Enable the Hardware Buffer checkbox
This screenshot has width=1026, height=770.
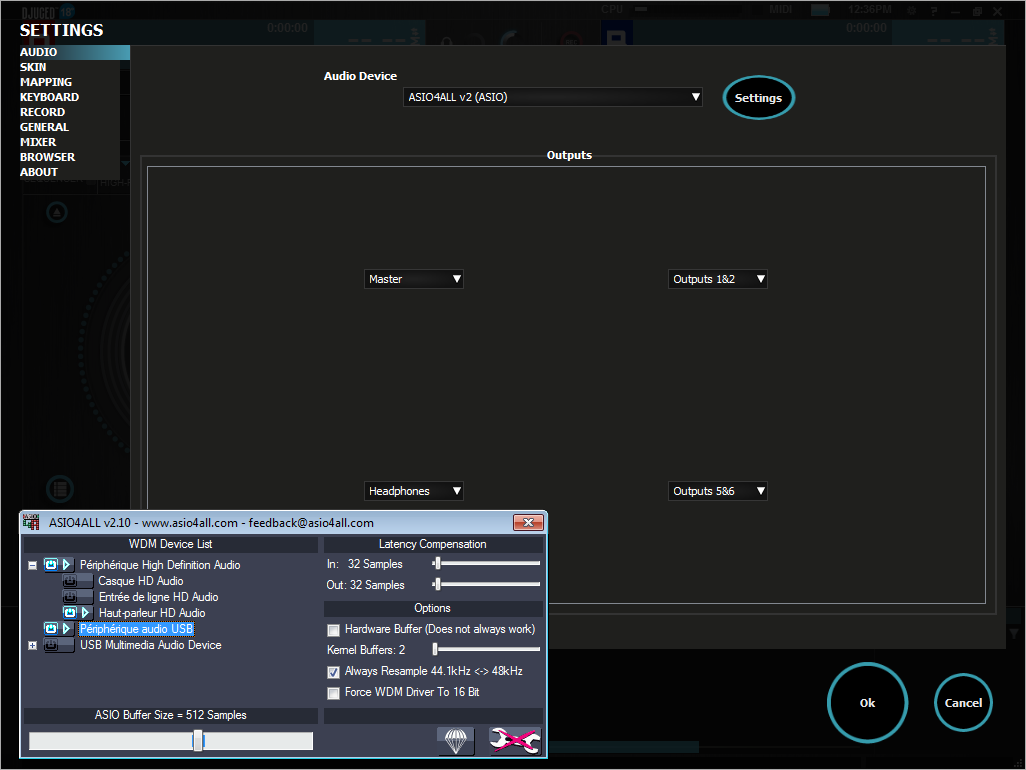point(334,630)
